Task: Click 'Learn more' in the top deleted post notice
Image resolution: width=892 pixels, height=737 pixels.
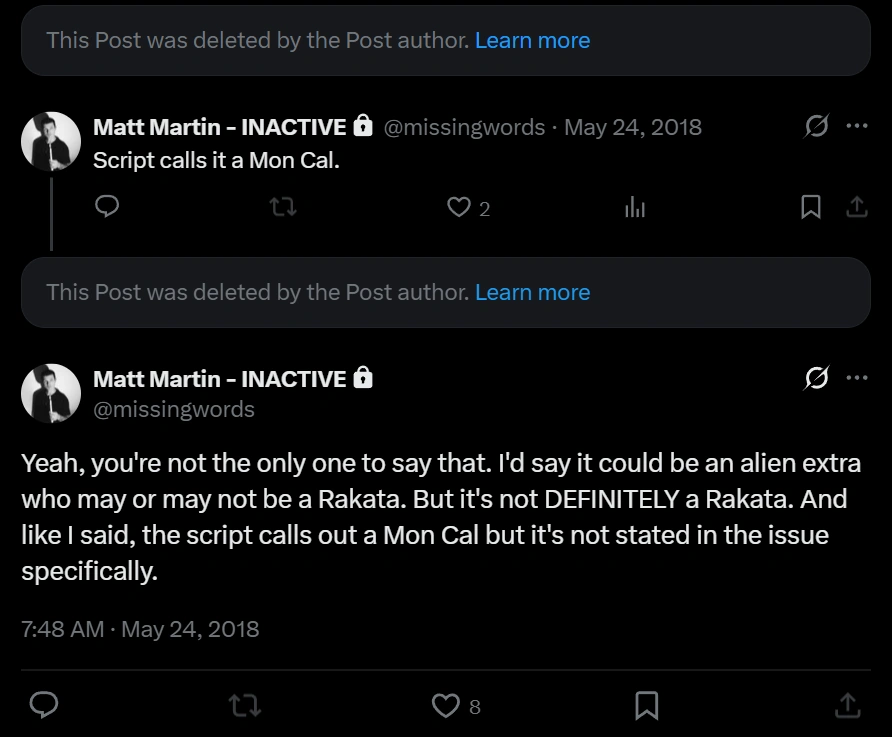Action: [532, 41]
